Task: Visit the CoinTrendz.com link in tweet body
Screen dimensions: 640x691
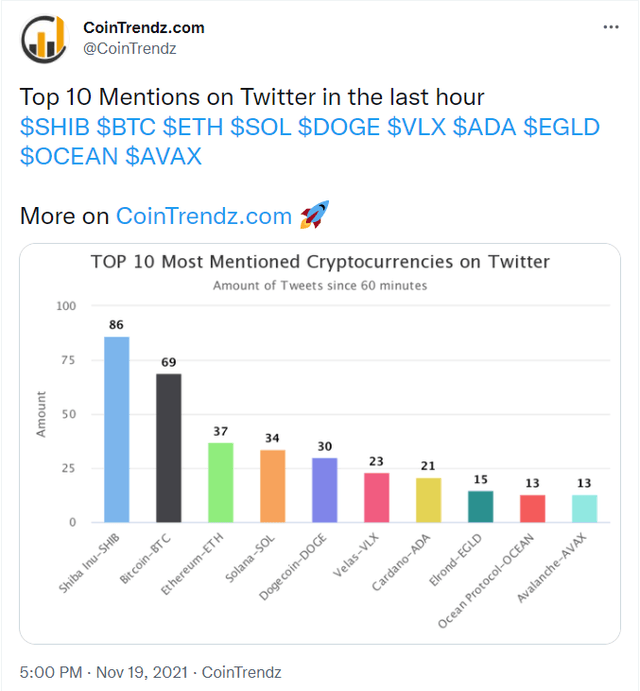Action: click(x=204, y=215)
